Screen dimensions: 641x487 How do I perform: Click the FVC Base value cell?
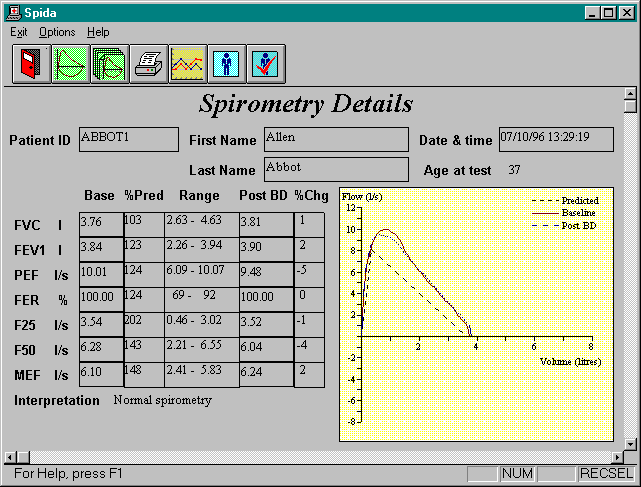pyautogui.click(x=100, y=224)
